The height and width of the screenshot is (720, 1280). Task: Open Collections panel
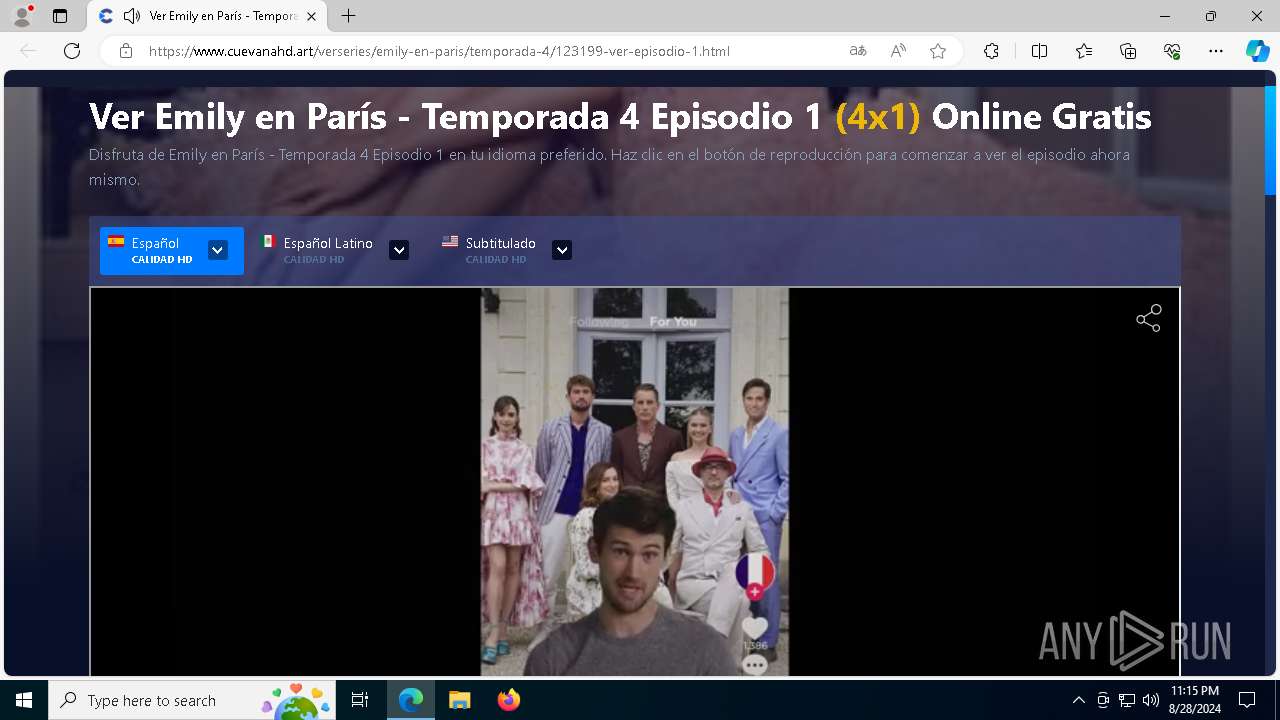(1128, 51)
